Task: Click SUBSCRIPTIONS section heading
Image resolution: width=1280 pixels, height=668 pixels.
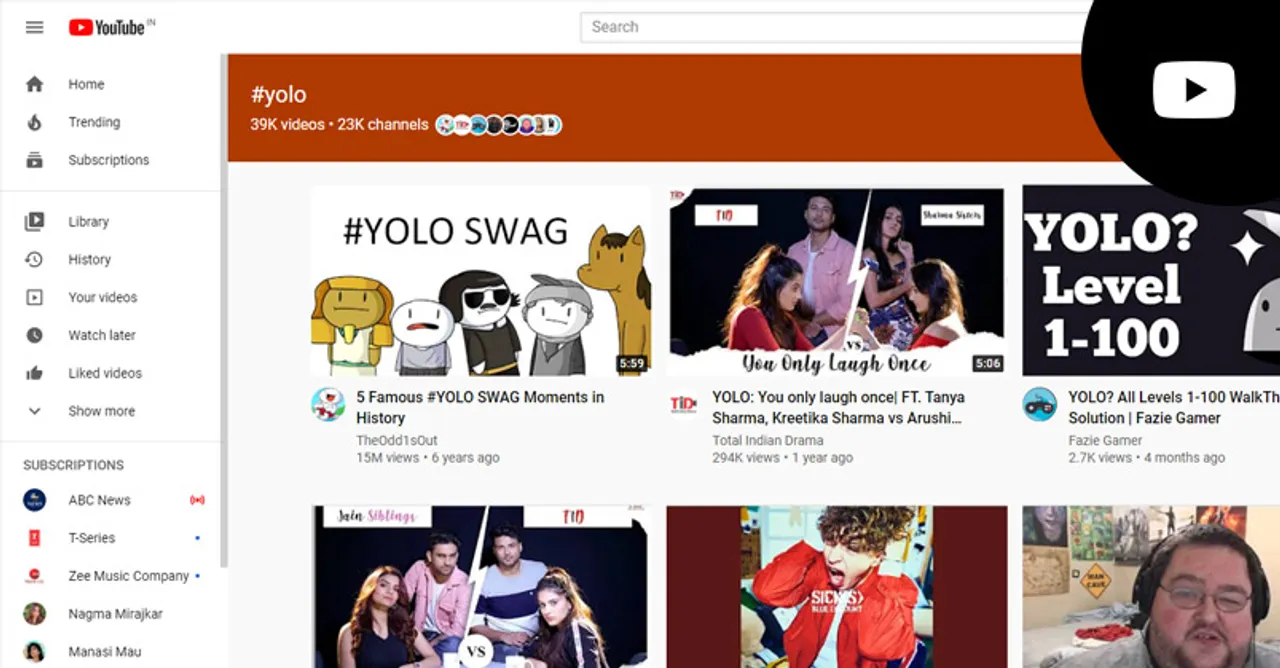Action: (x=74, y=465)
